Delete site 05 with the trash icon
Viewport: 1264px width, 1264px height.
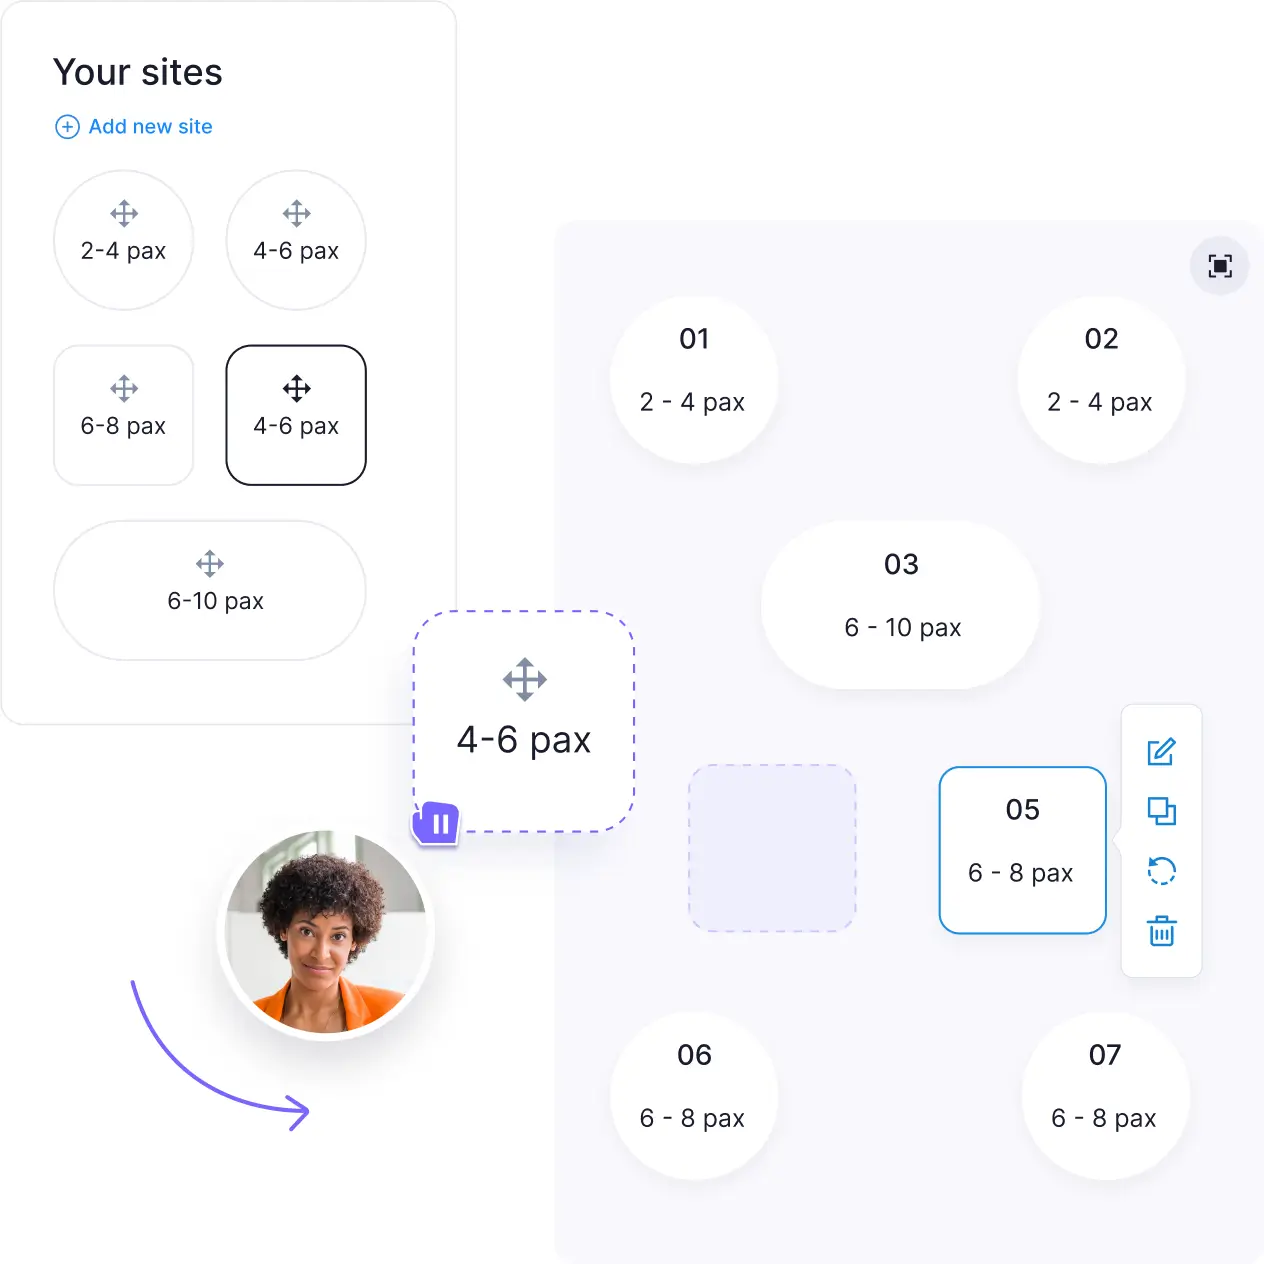1161,931
